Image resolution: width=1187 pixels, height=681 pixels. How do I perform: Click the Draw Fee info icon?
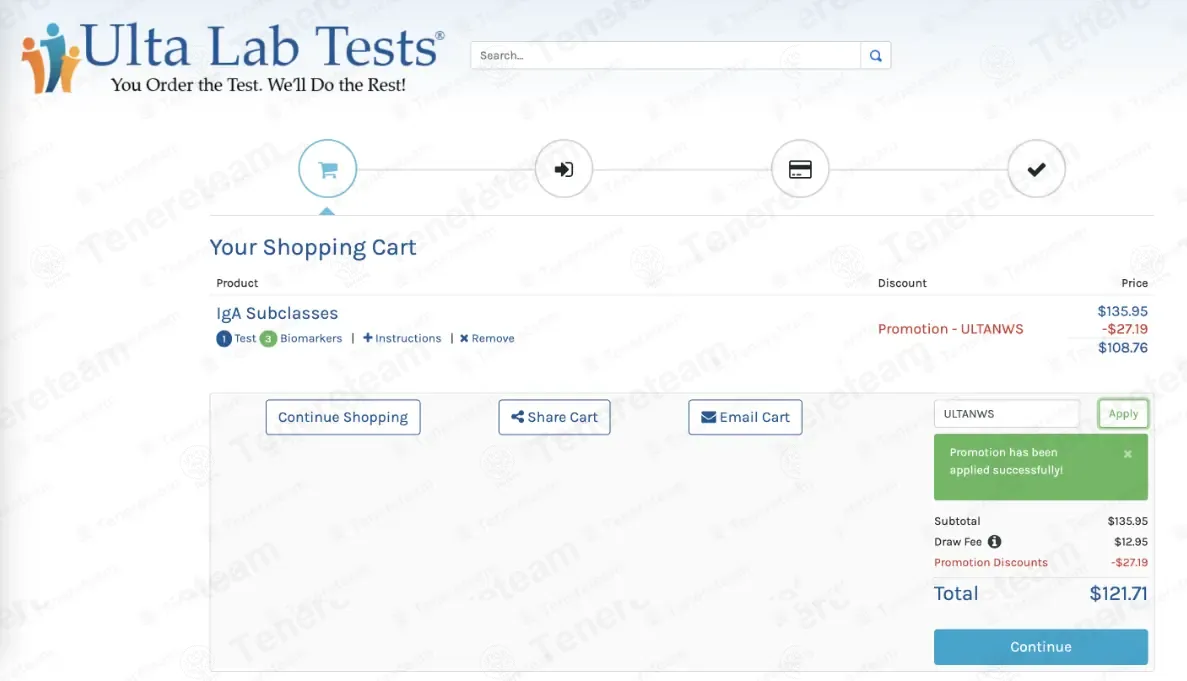[x=994, y=542]
